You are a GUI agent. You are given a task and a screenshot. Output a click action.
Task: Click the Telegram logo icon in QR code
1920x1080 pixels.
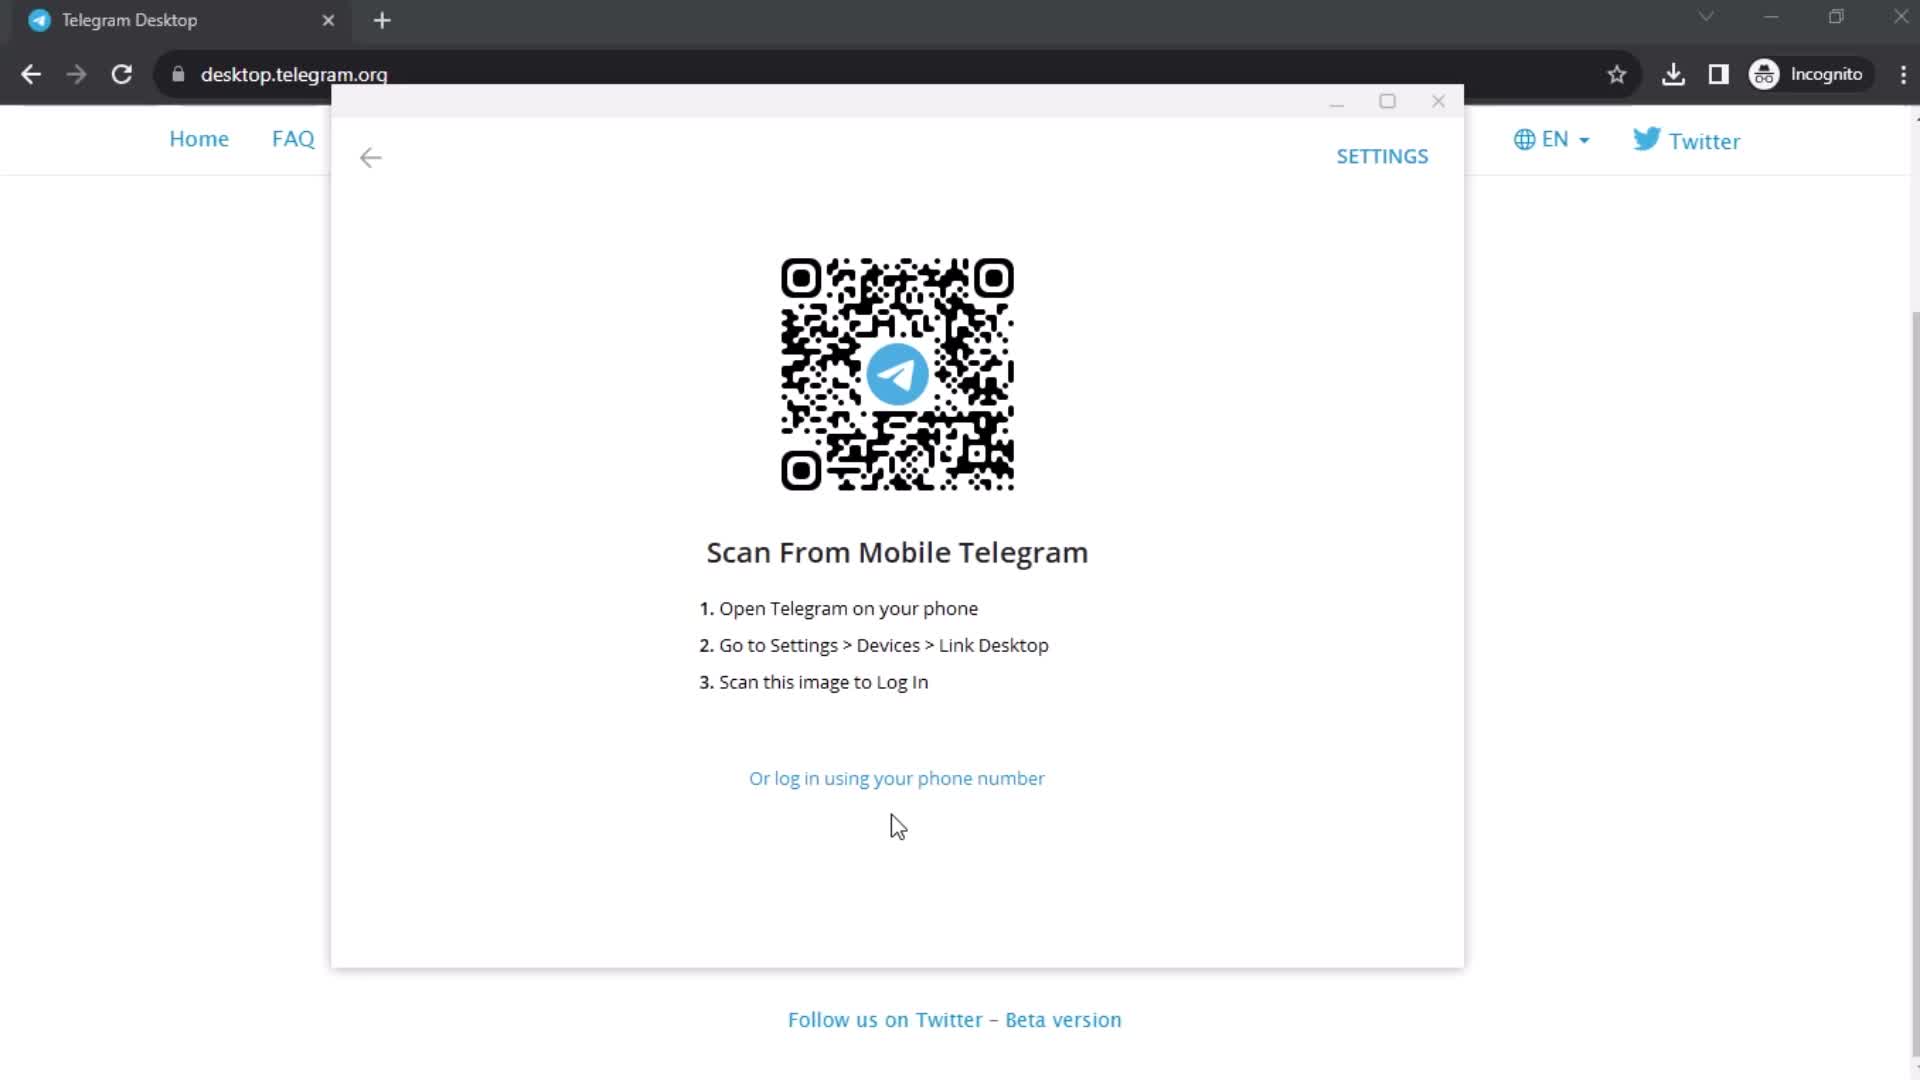(x=897, y=373)
